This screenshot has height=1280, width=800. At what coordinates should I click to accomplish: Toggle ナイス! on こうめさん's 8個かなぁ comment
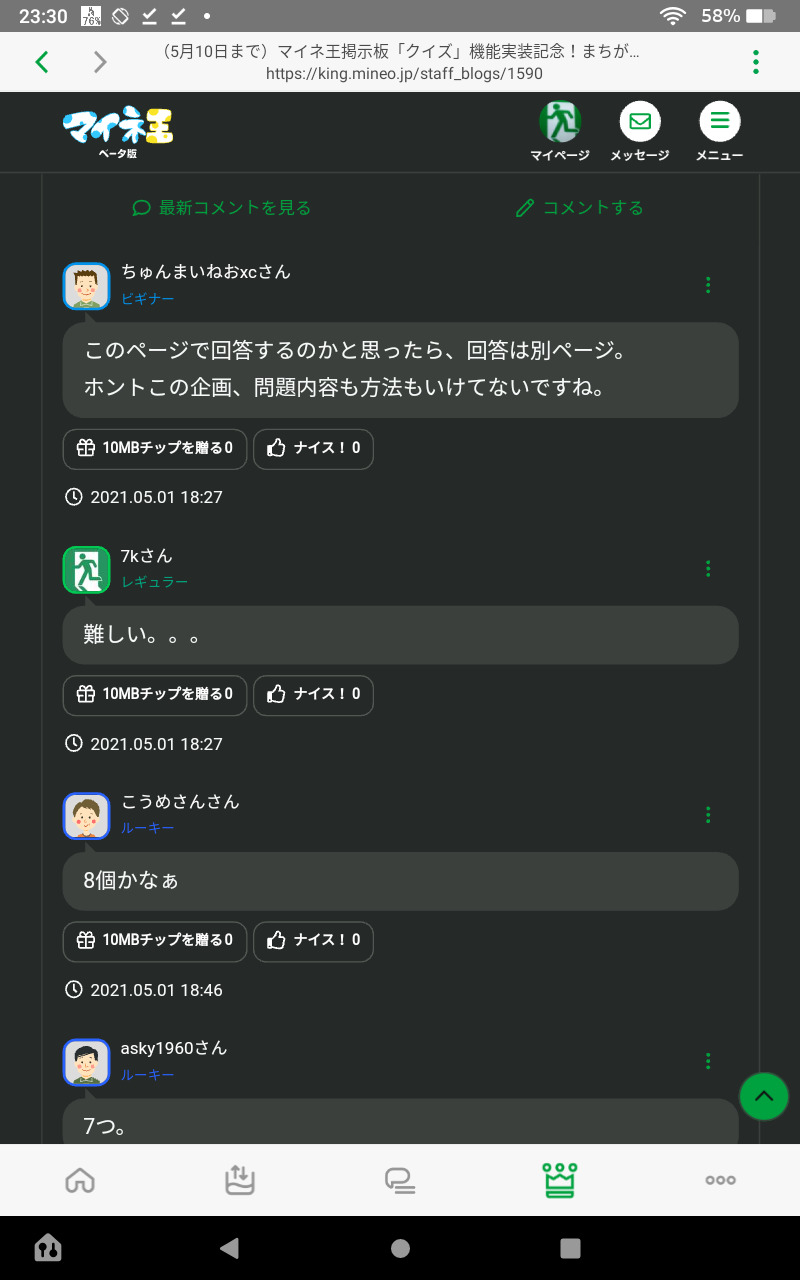pyautogui.click(x=313, y=941)
